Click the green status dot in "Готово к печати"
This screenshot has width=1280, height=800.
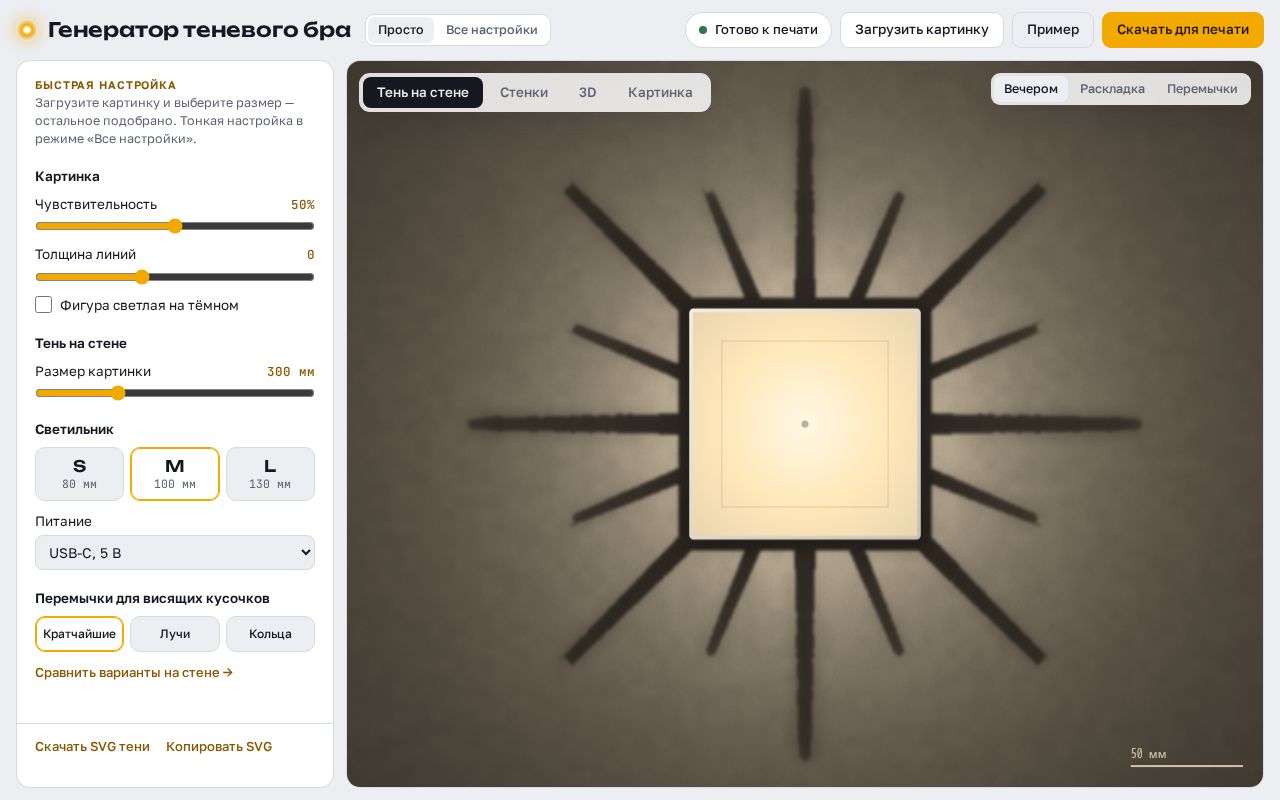(703, 30)
